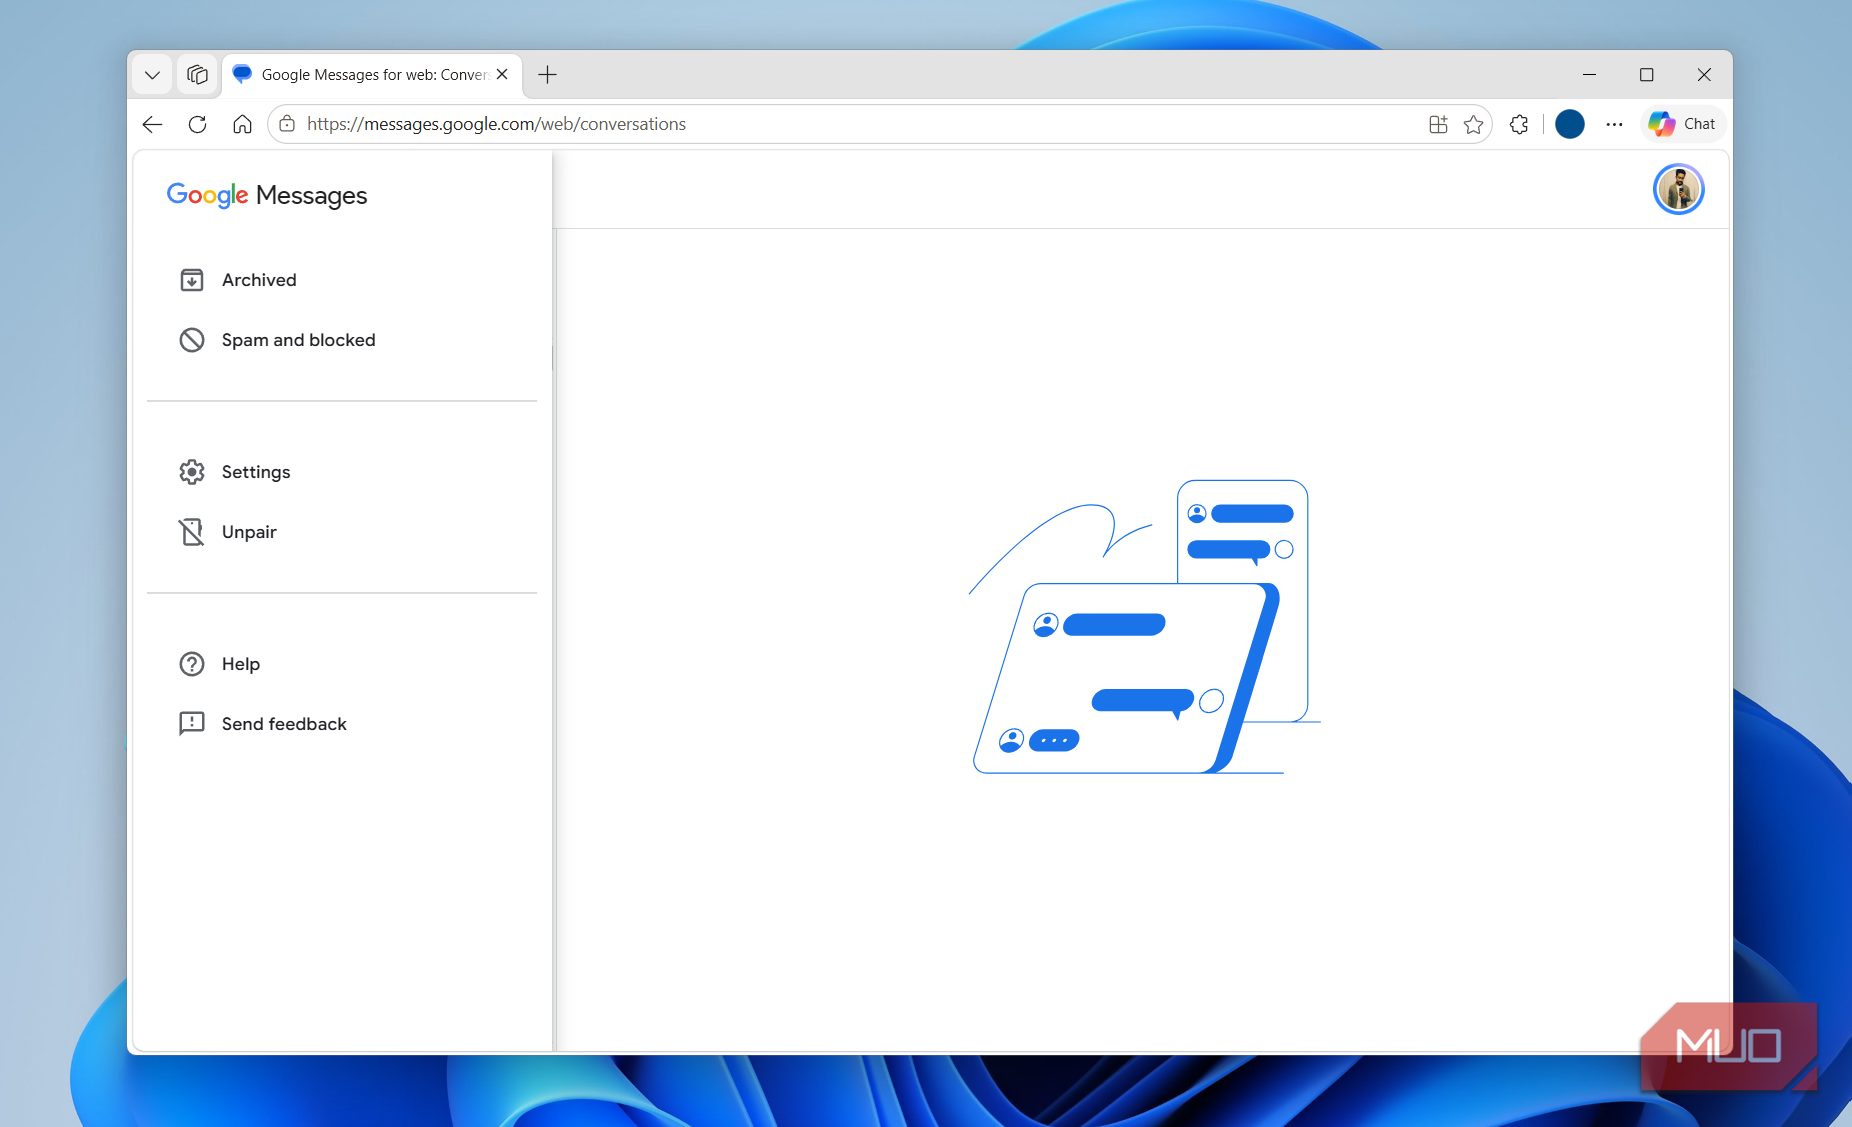Viewport: 1852px width, 1127px height.
Task: Open the browser home page
Action: tap(242, 124)
